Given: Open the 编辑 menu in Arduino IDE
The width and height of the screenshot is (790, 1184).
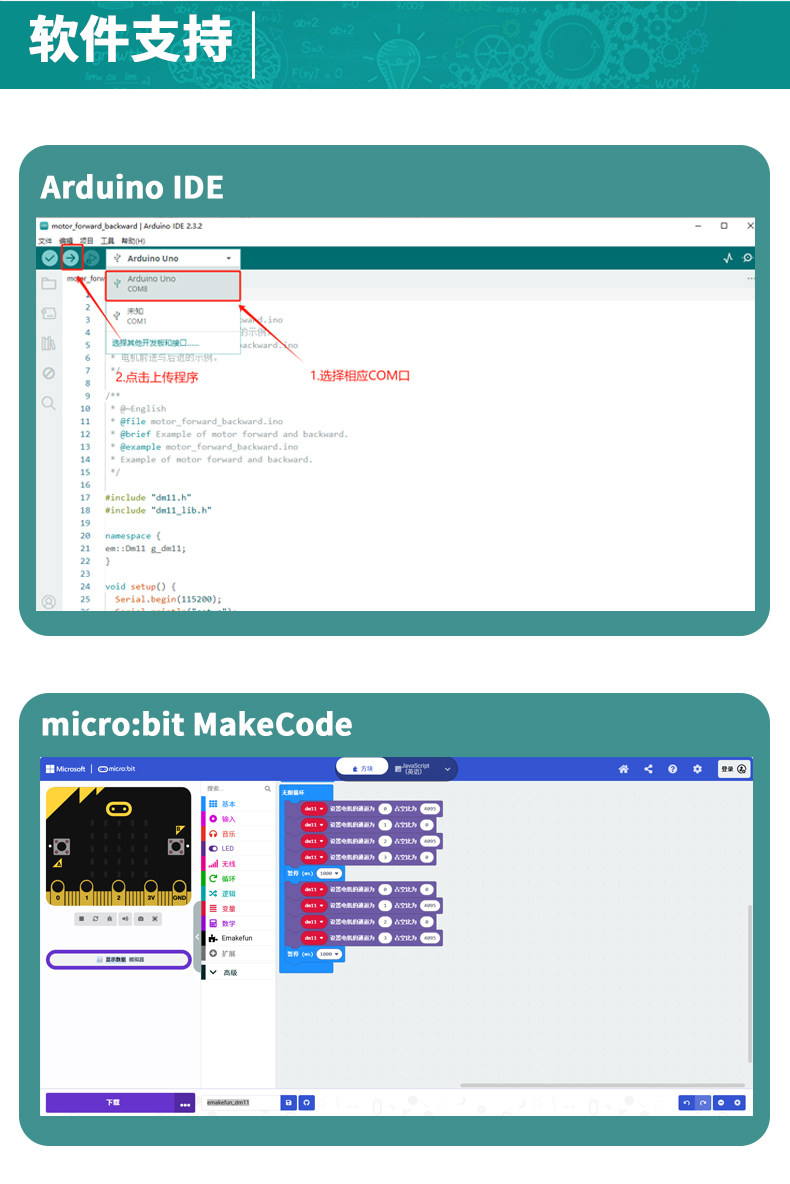Looking at the screenshot, I should pyautogui.click(x=66, y=241).
